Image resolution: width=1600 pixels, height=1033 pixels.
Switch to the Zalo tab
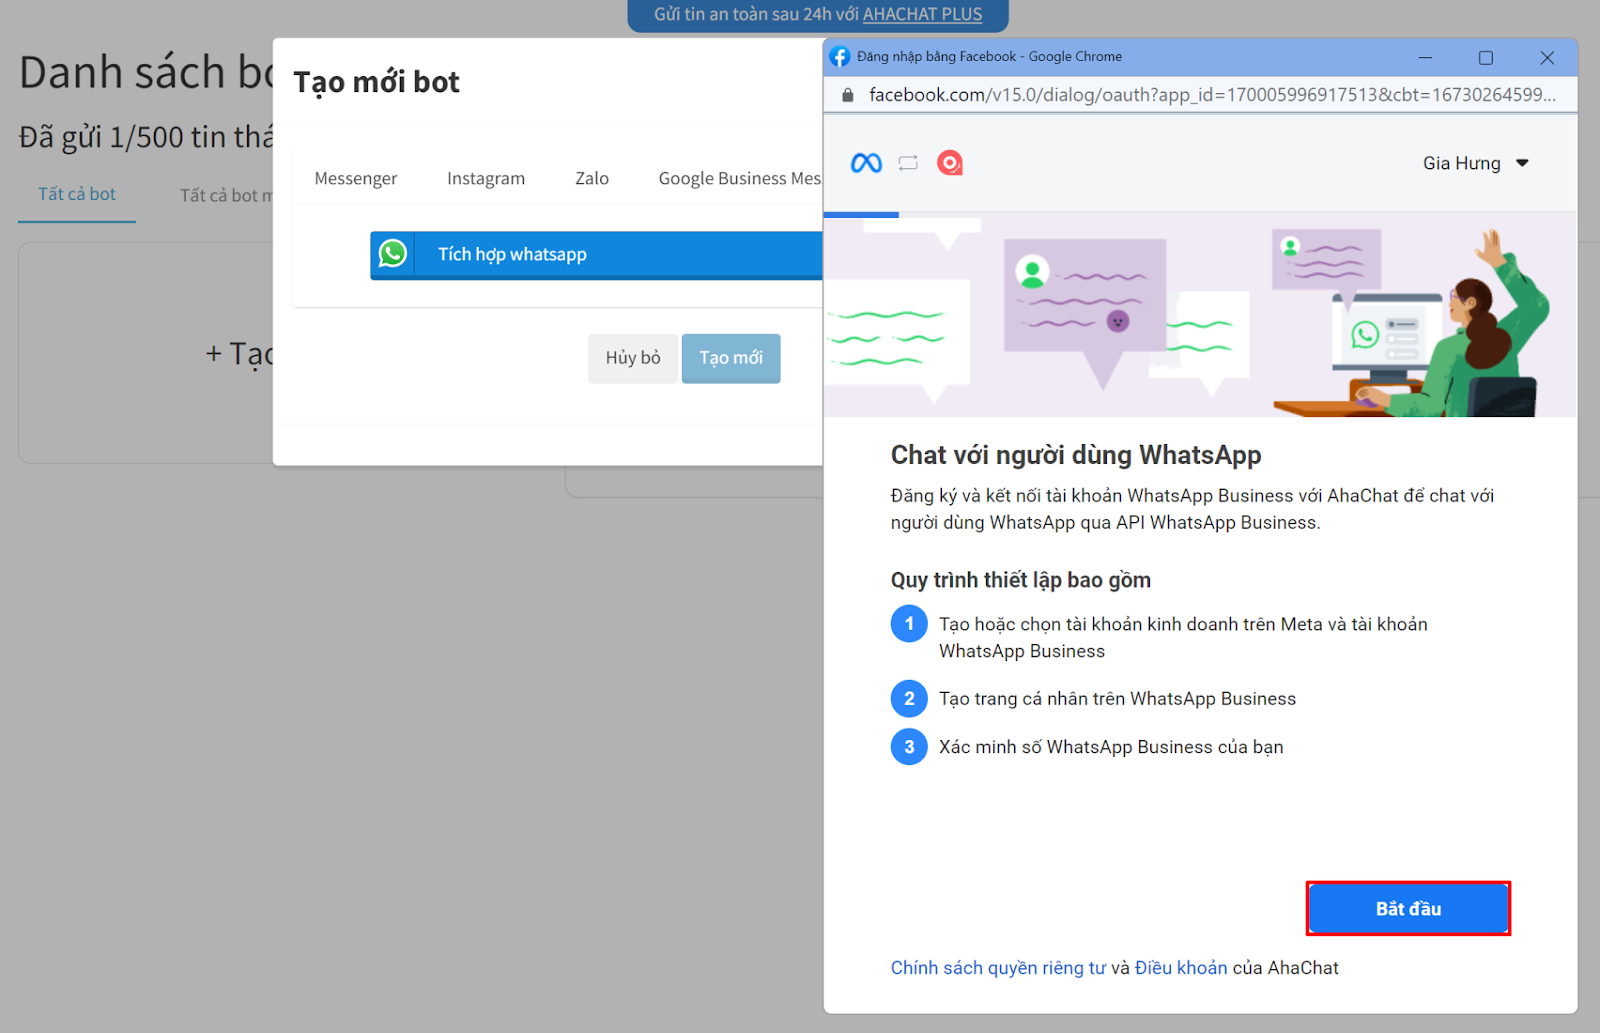pos(592,178)
